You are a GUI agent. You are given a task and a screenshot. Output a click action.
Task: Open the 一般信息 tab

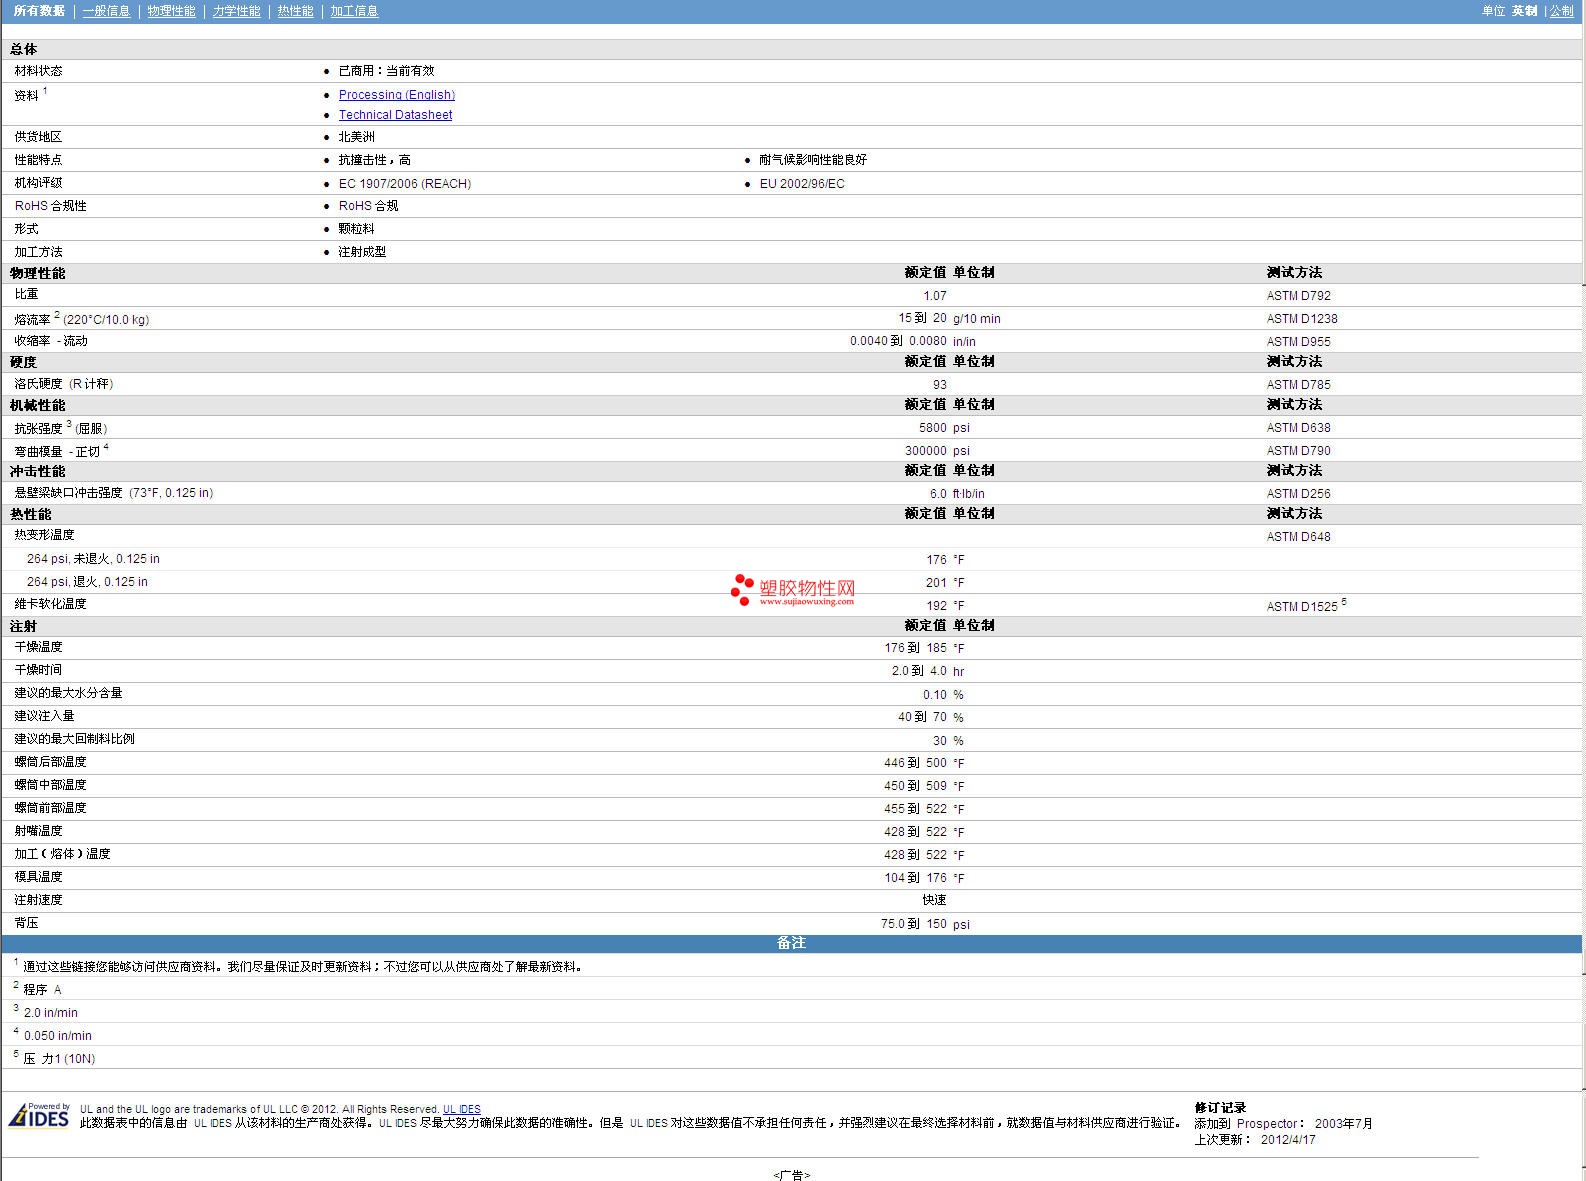[106, 11]
